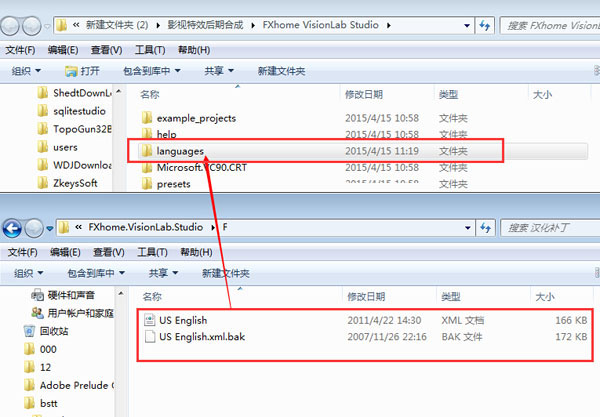600x417 pixels.
Task: Open 包含到库中 dropdown in upper window
Action: pos(152,71)
